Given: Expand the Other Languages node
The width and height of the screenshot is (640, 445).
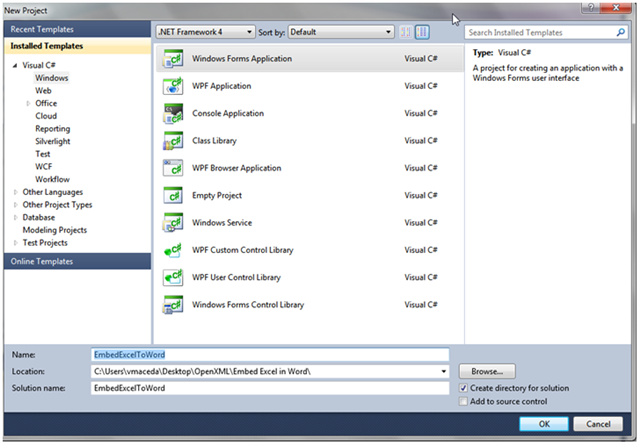Looking at the screenshot, I should click(x=16, y=192).
